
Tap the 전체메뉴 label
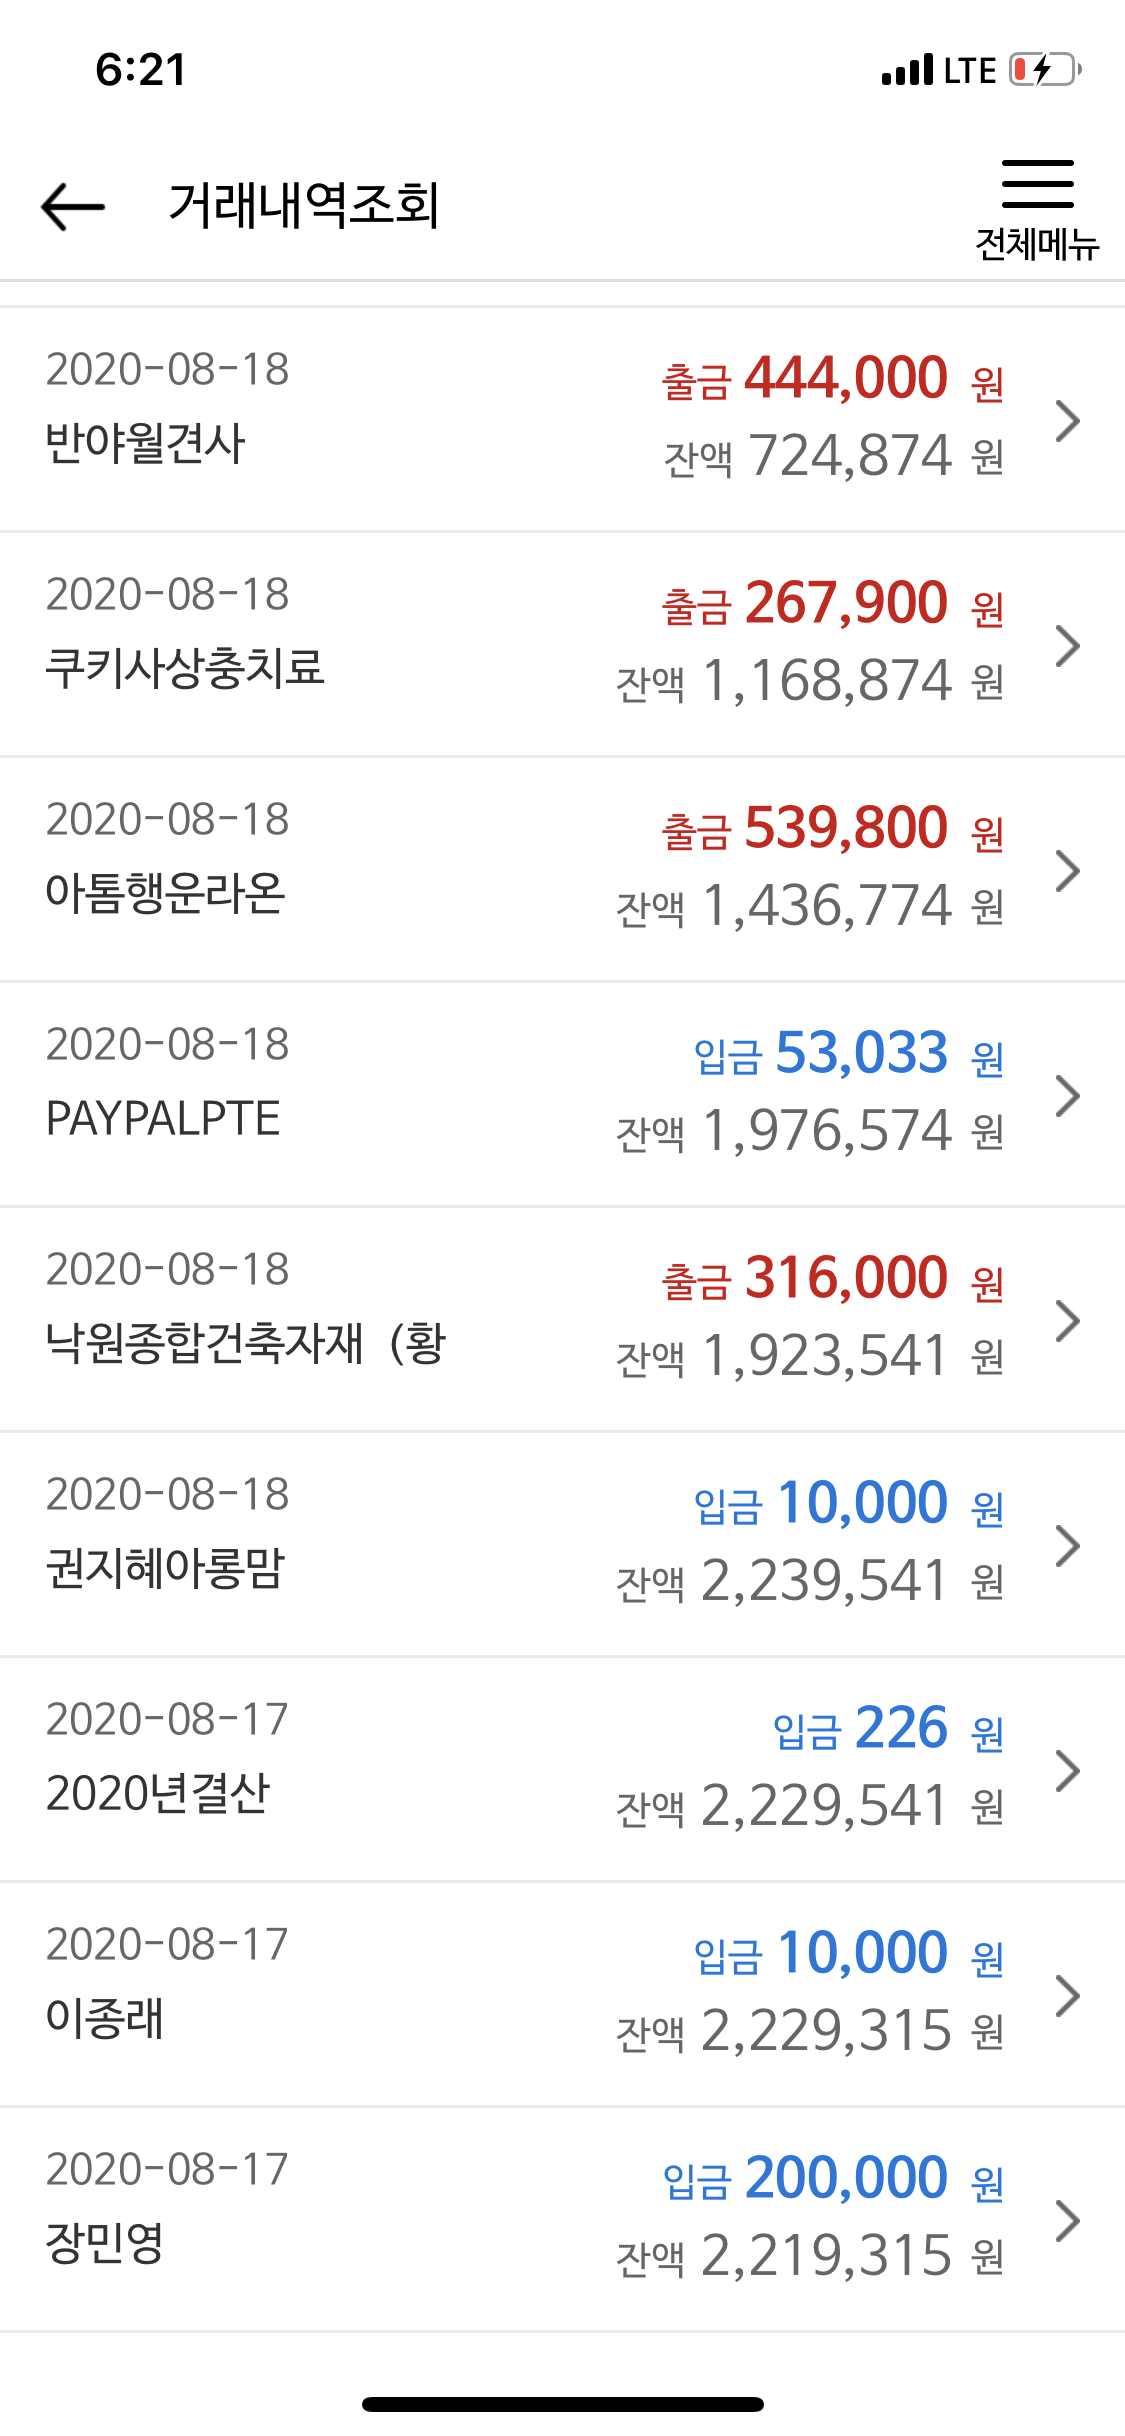[x=1038, y=244]
